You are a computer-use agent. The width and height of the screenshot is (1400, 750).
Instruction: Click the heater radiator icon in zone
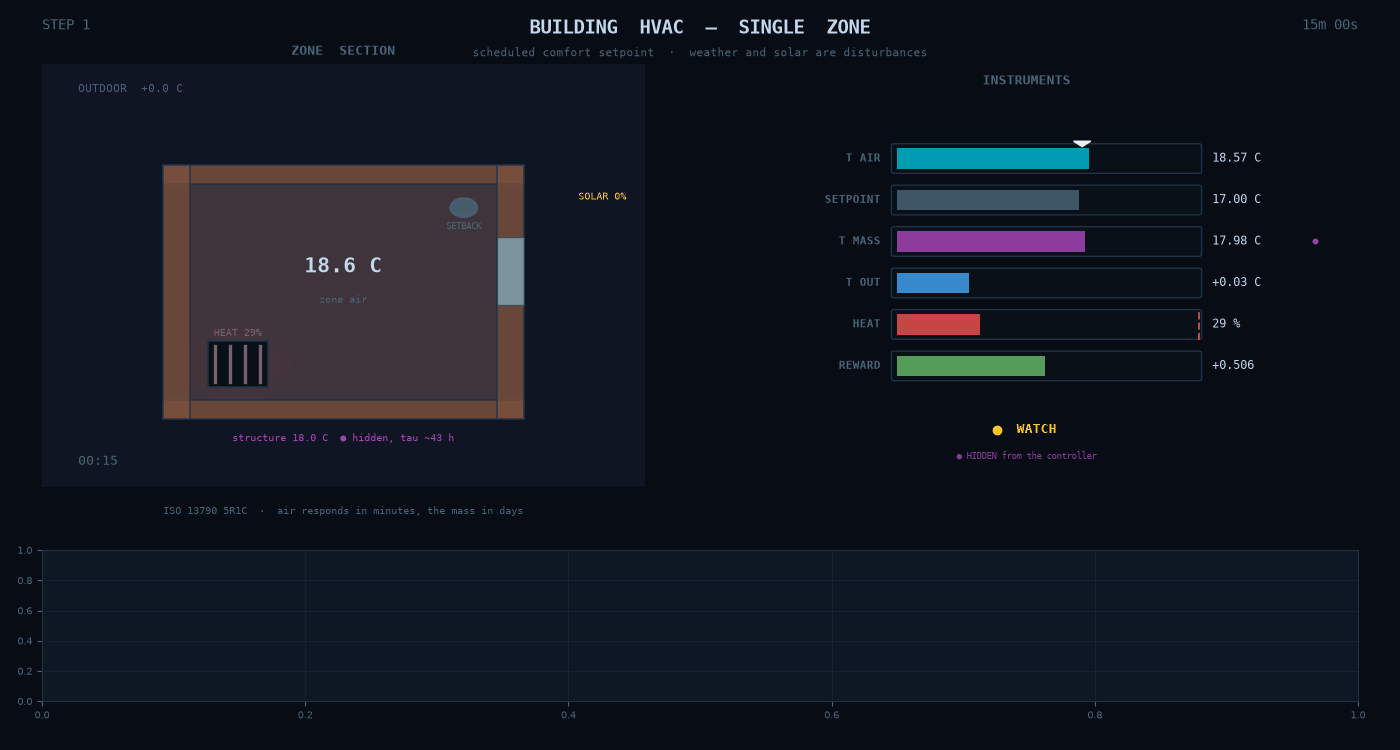tap(238, 364)
